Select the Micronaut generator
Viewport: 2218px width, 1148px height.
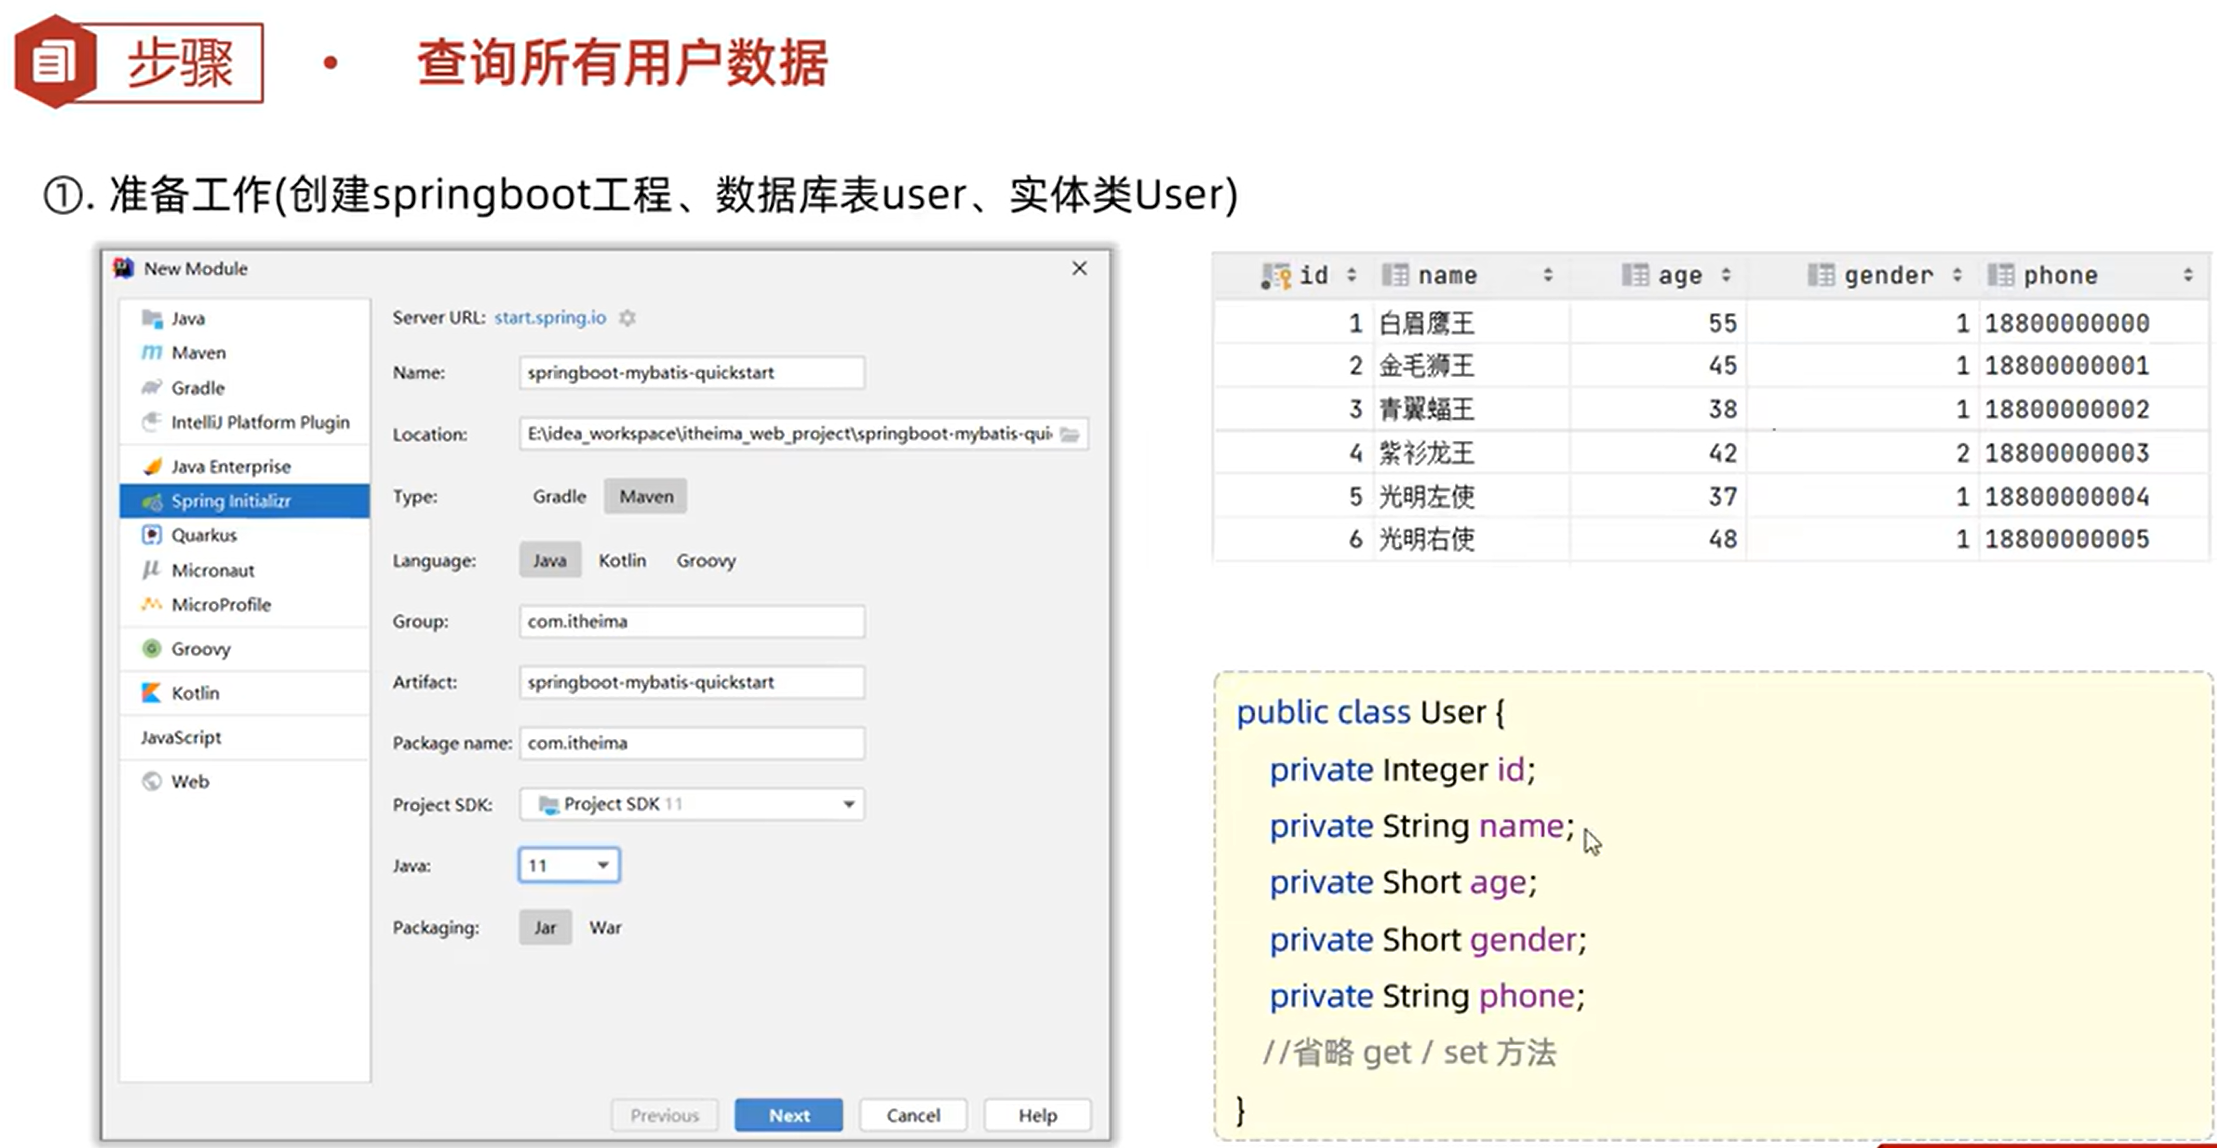pos(213,570)
